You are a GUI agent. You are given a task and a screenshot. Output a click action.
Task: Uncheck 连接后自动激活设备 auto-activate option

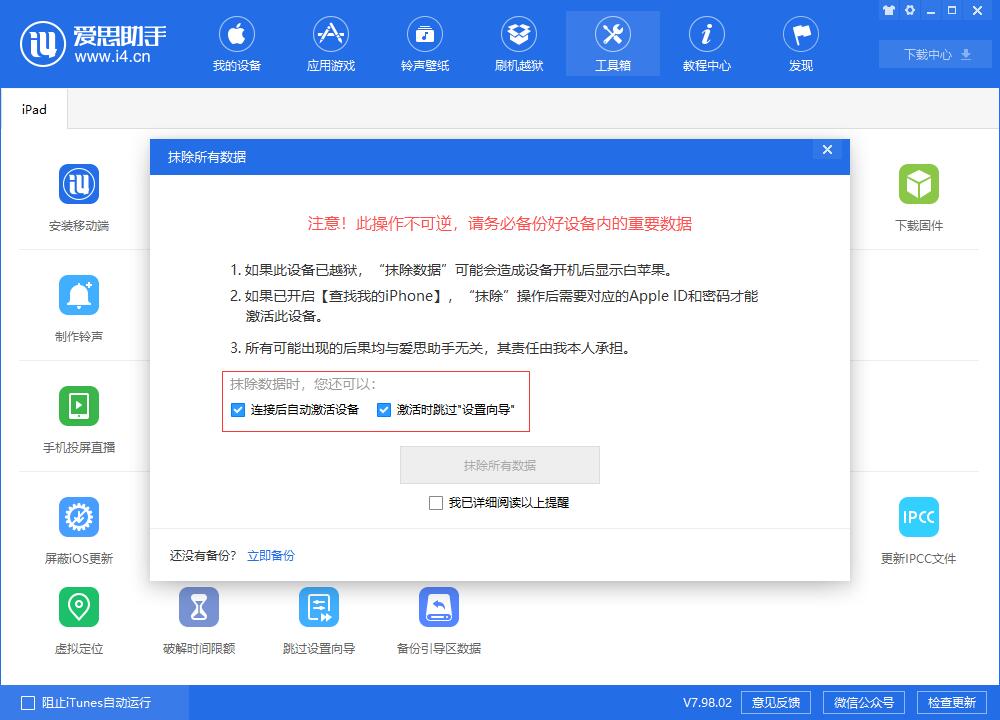(237, 409)
